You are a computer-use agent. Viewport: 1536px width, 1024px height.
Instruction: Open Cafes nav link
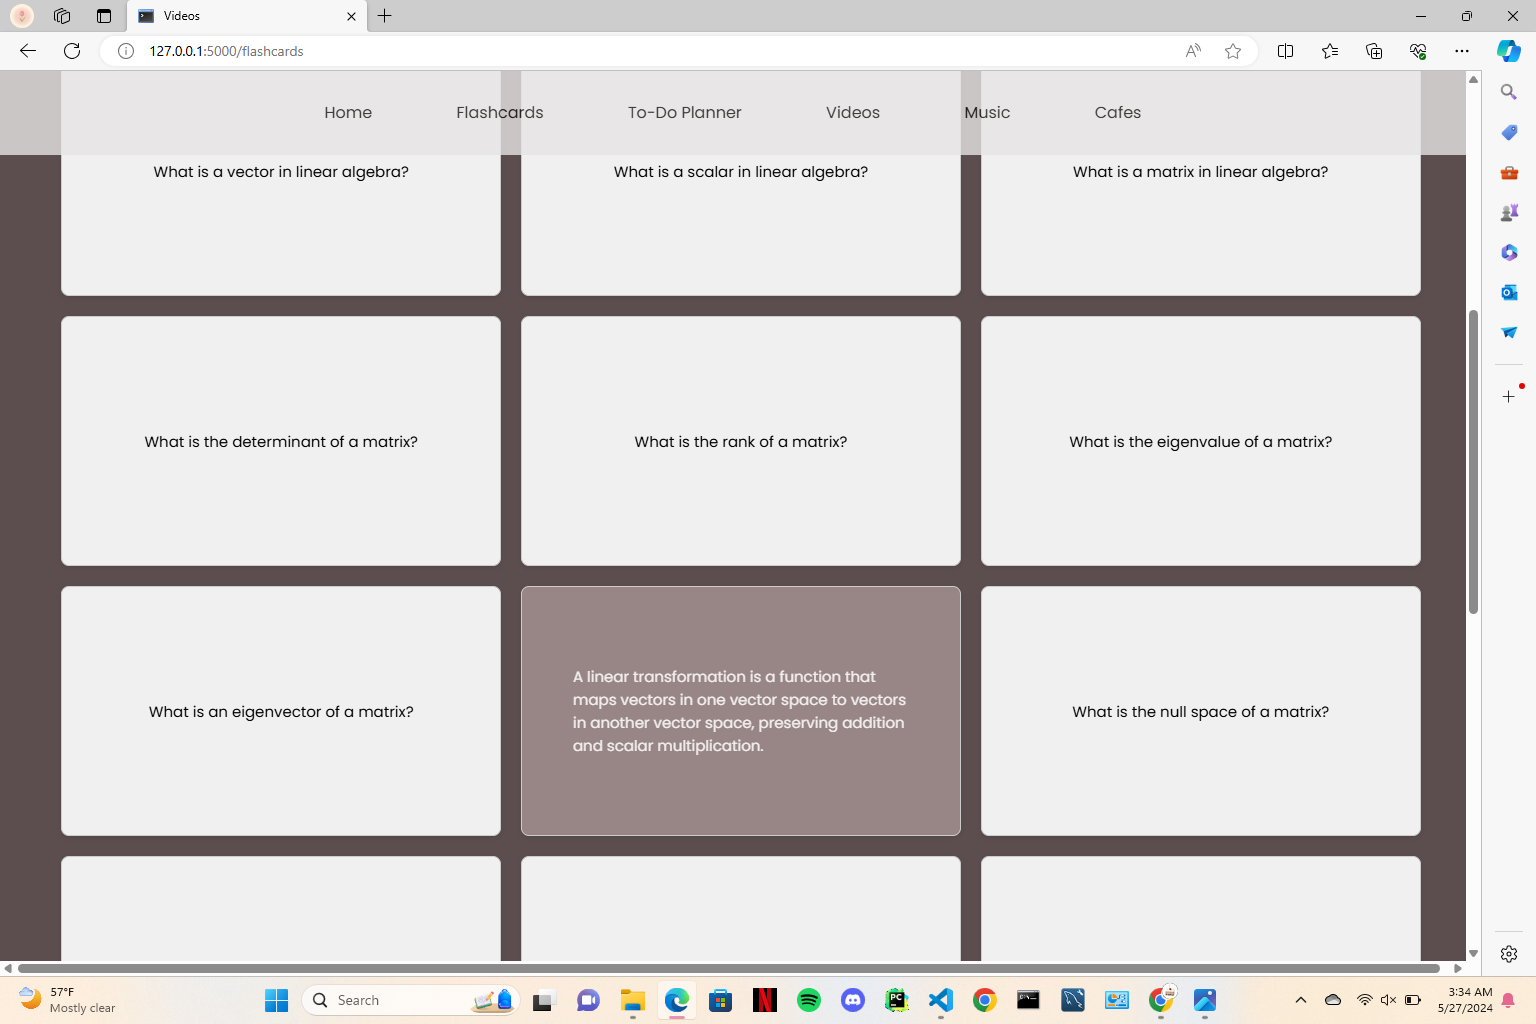(x=1118, y=113)
